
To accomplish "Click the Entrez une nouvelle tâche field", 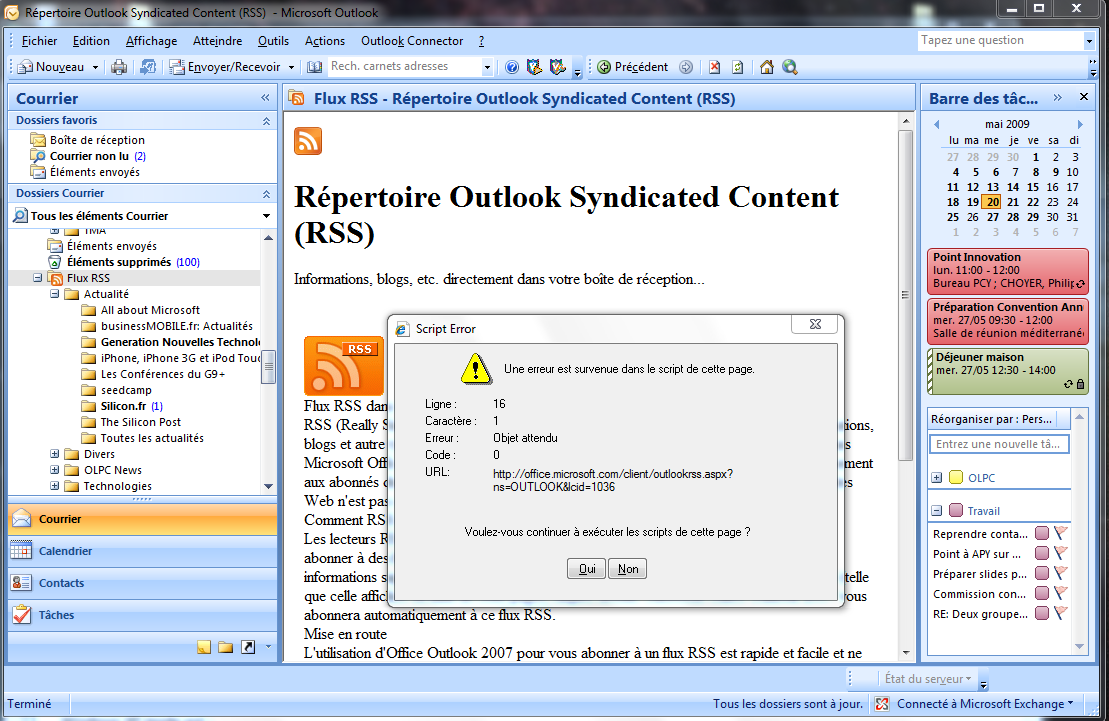I will (x=999, y=444).
